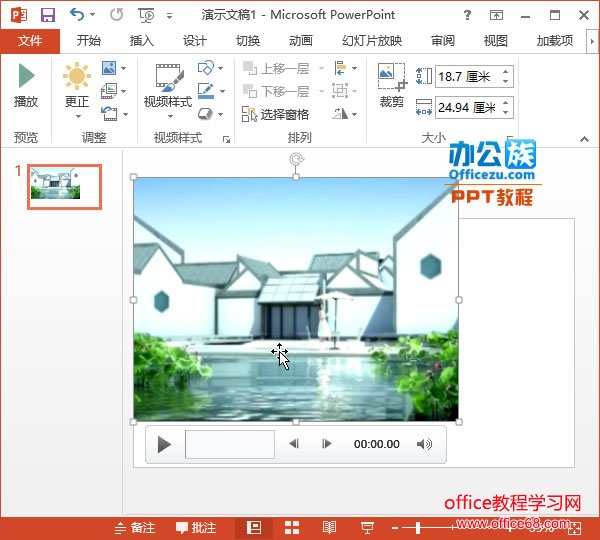Open Customize Quick Access Toolbar dropdown
The height and width of the screenshot is (540, 600).
tap(169, 16)
